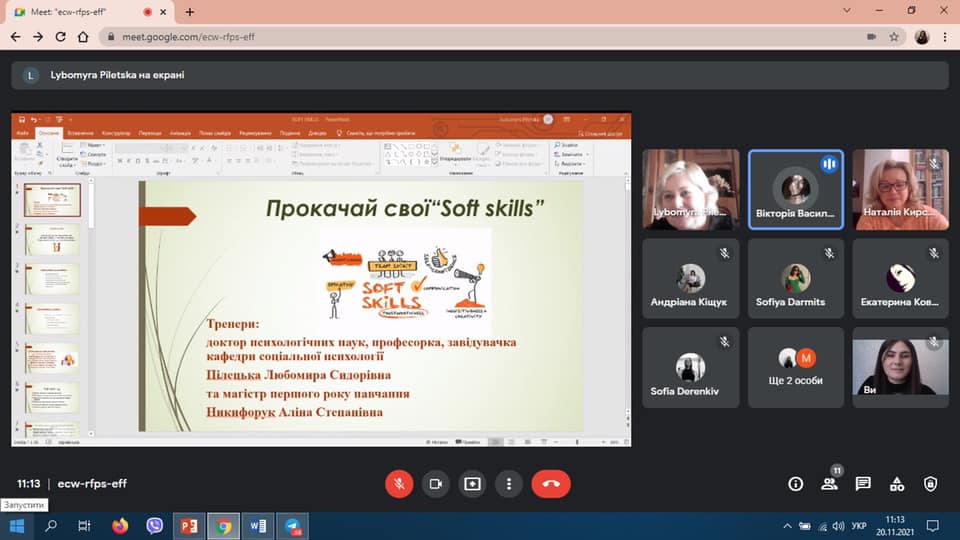The width and height of the screenshot is (960, 540).
Task: Open the three-dot more options menu in Meet
Action: (509, 484)
